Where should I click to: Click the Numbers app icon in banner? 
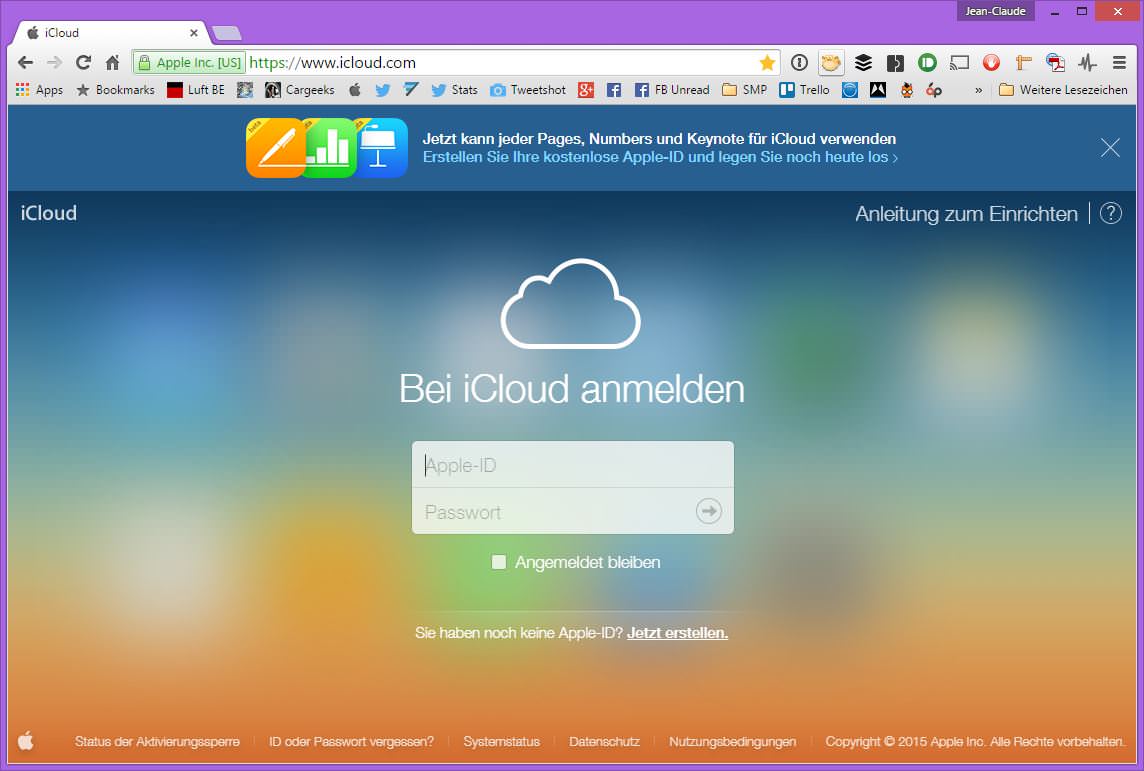(329, 148)
